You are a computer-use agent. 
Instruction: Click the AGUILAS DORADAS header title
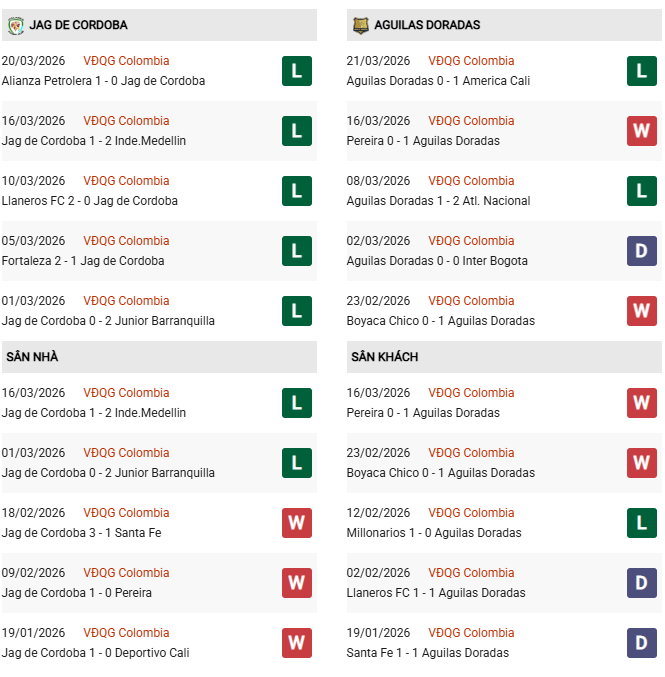click(427, 25)
